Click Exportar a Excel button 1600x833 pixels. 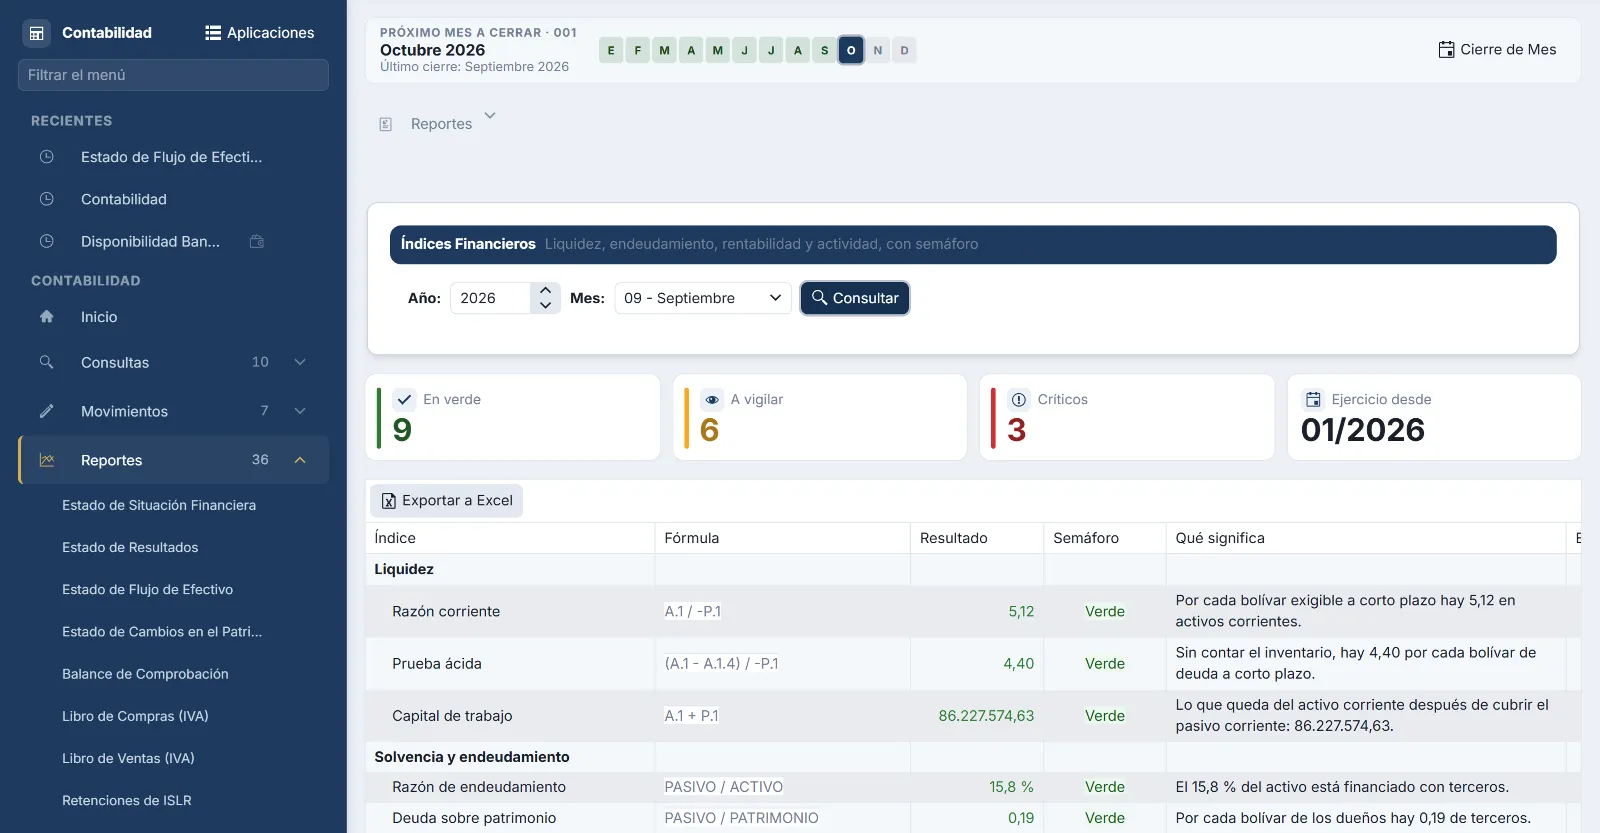[447, 501]
